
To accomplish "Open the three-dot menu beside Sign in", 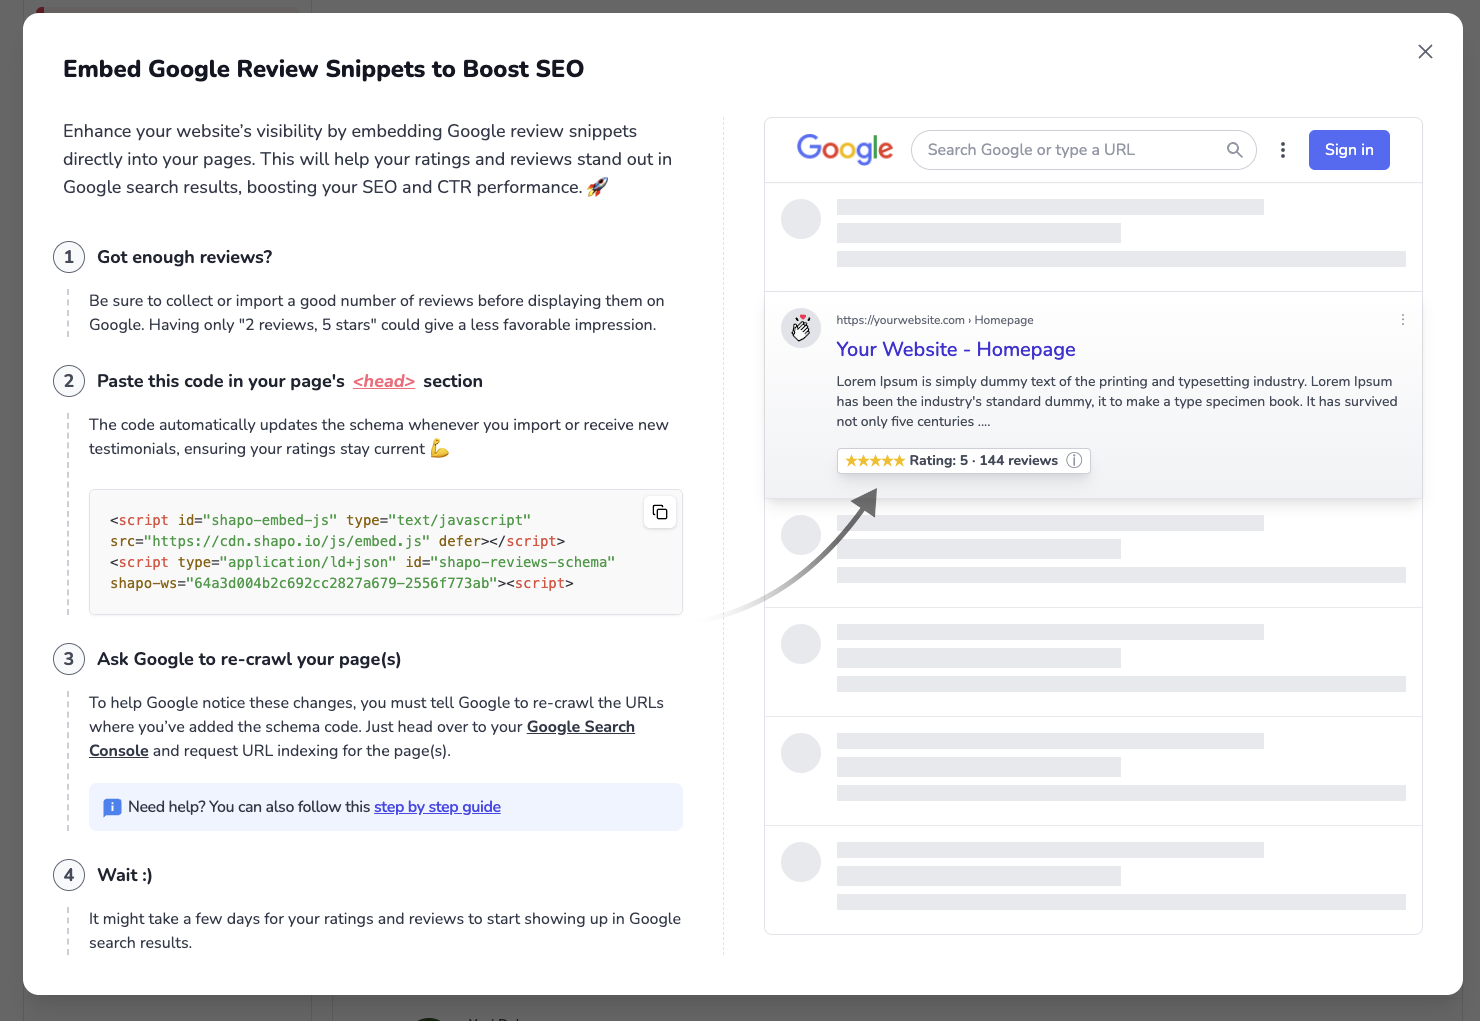I will click(x=1283, y=149).
